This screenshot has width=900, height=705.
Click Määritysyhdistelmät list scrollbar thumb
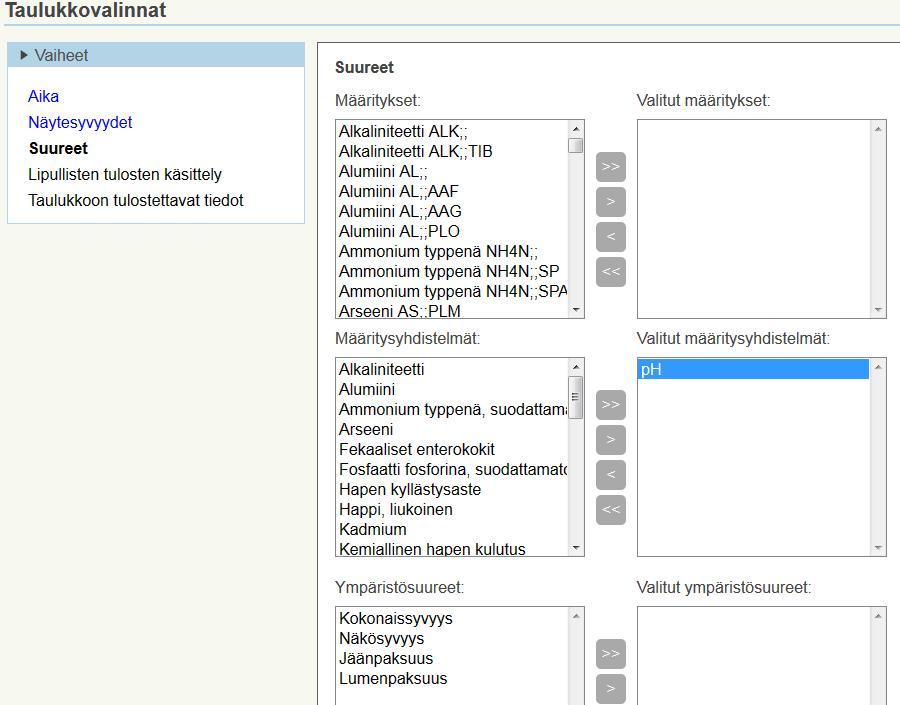point(576,397)
